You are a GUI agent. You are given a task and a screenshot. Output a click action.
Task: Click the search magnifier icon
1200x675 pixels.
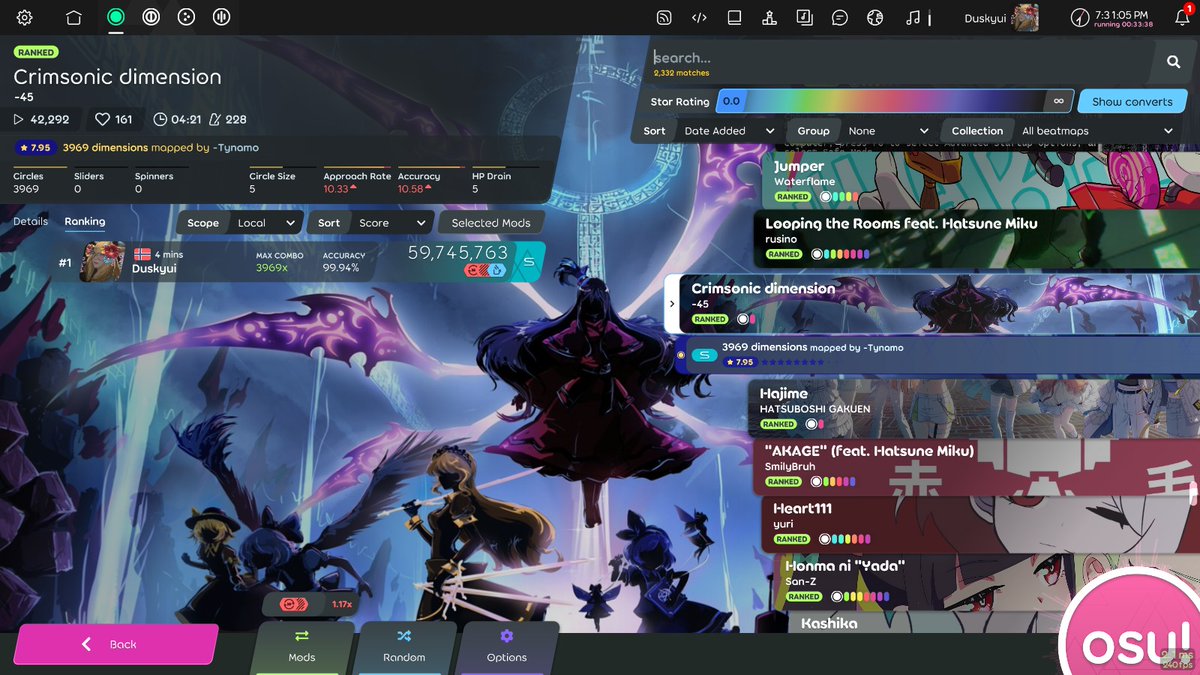[1173, 62]
